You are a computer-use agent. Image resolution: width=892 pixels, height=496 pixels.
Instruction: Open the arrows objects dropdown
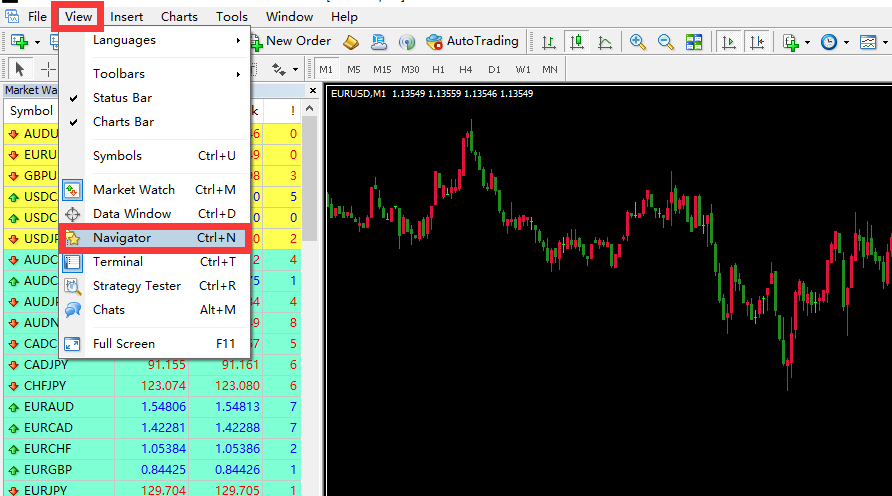pos(295,70)
